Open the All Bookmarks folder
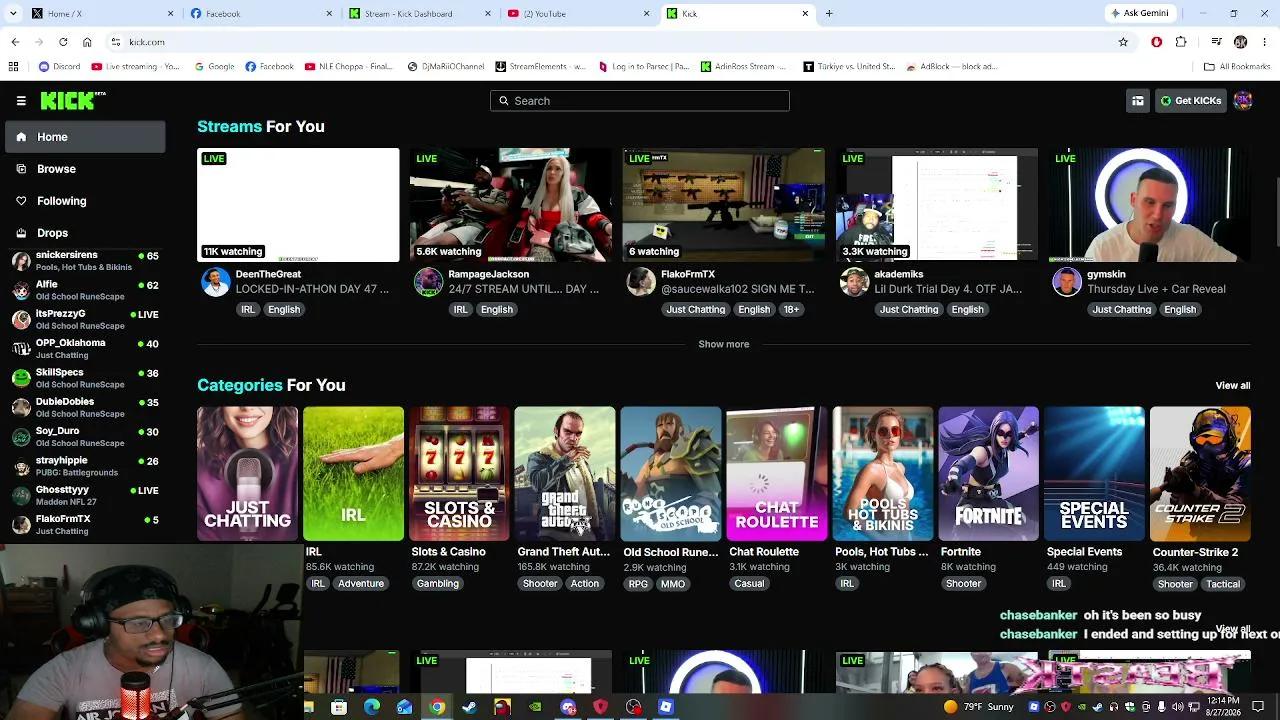 click(1237, 67)
